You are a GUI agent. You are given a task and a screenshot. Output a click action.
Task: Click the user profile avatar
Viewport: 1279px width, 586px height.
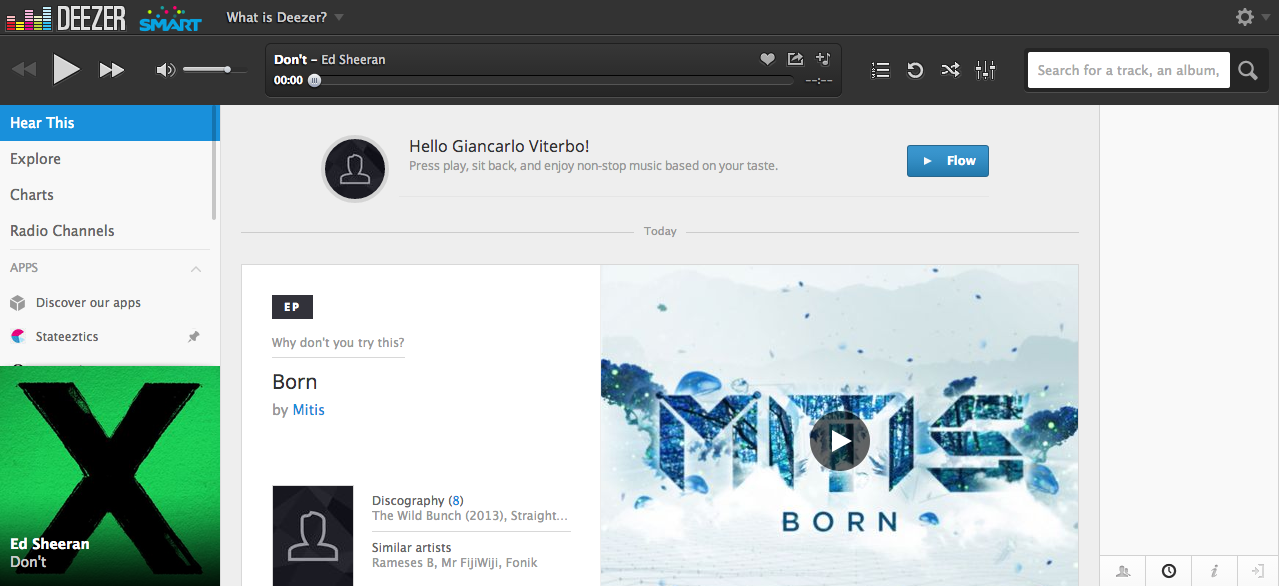point(354,168)
